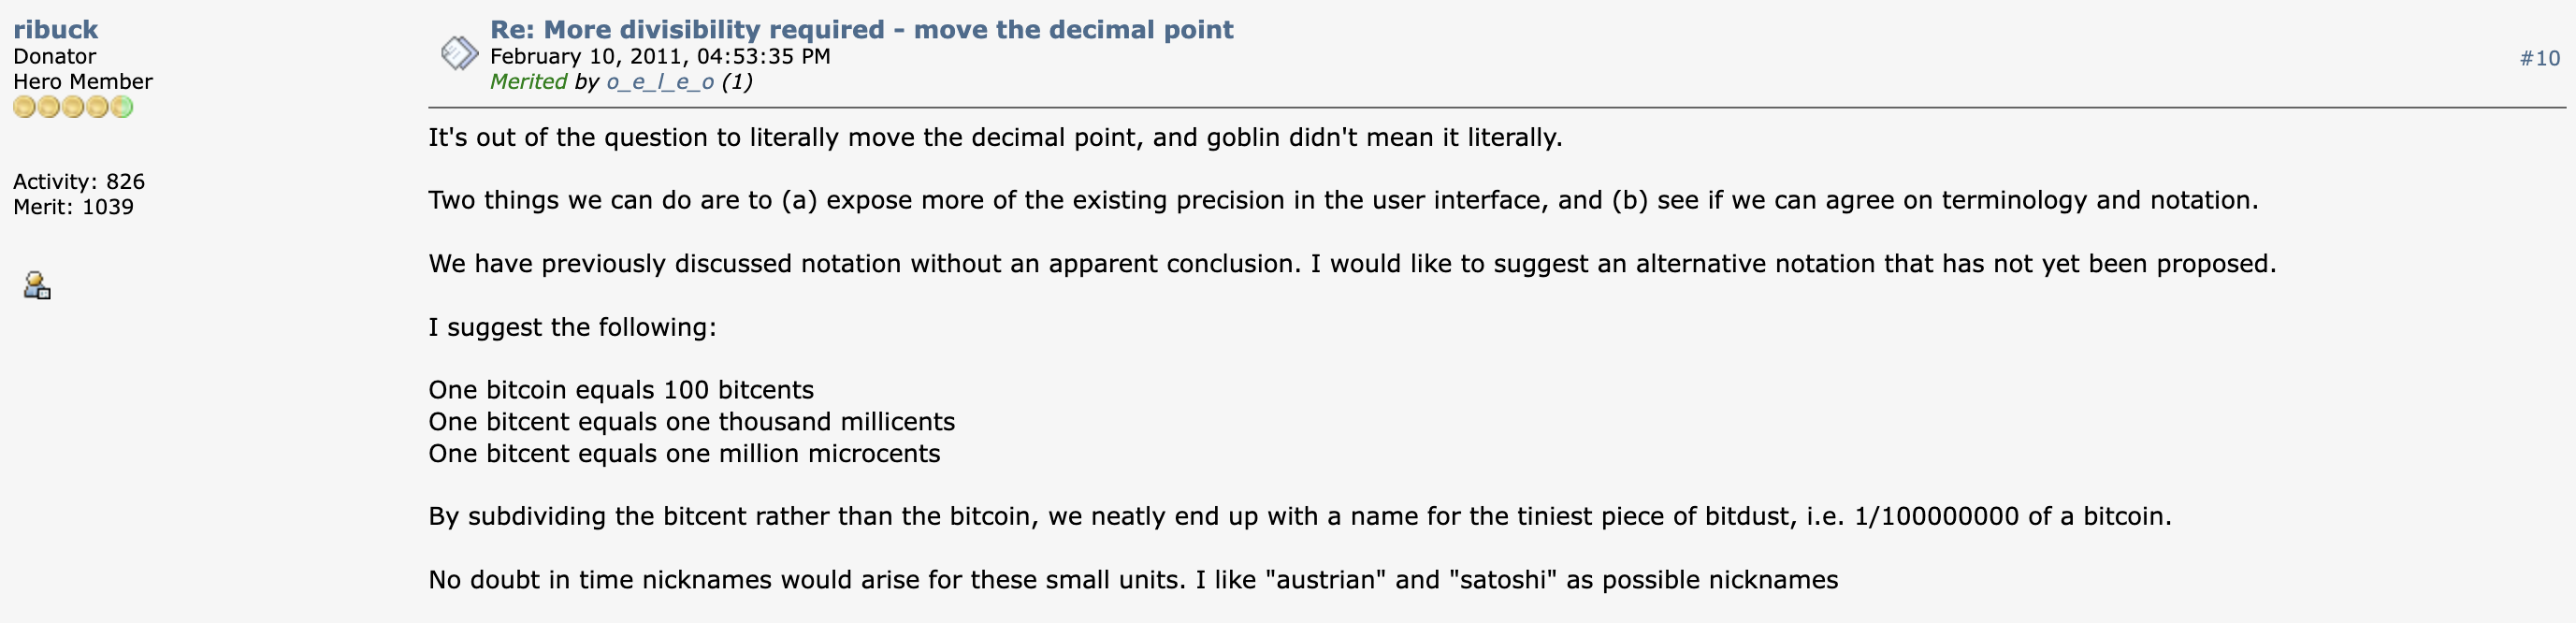2576x623 pixels.
Task: Open the #10 post permalink
Action: (2538, 59)
